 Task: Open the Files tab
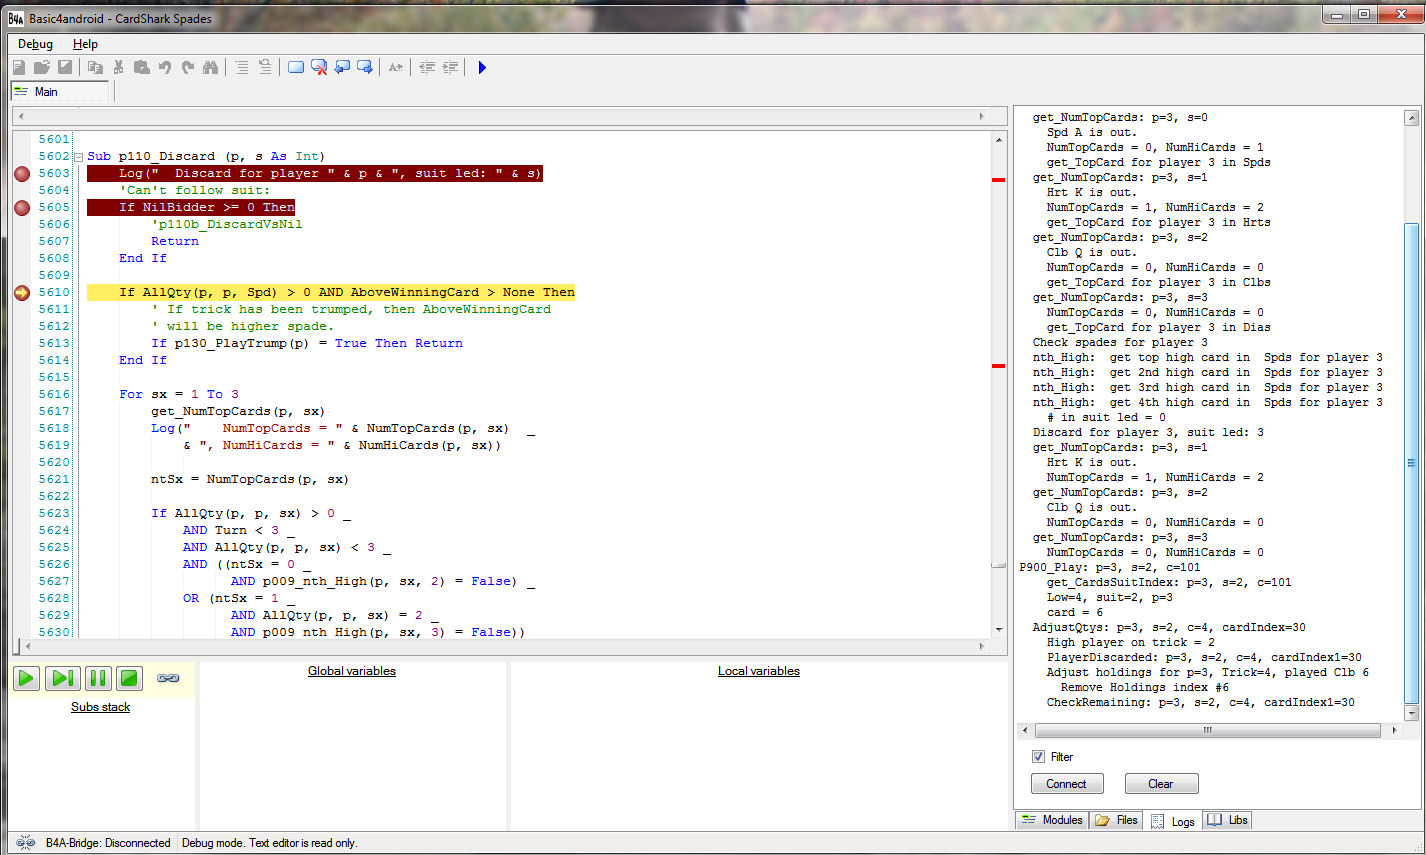pyautogui.click(x=1117, y=820)
